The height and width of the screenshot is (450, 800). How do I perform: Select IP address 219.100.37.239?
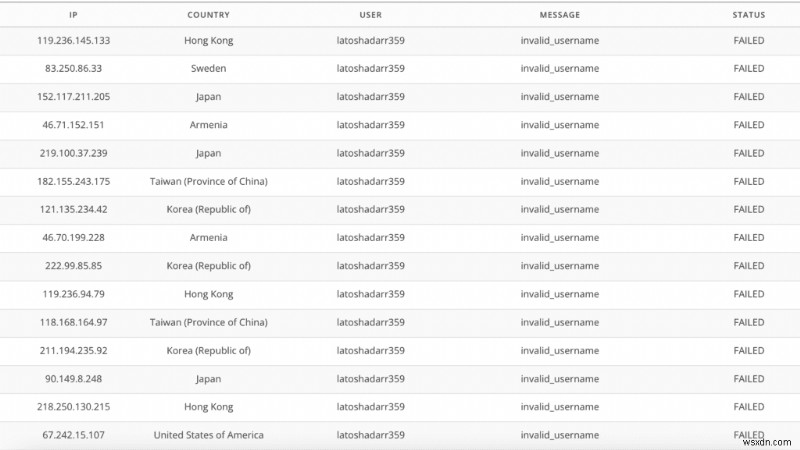(74, 153)
